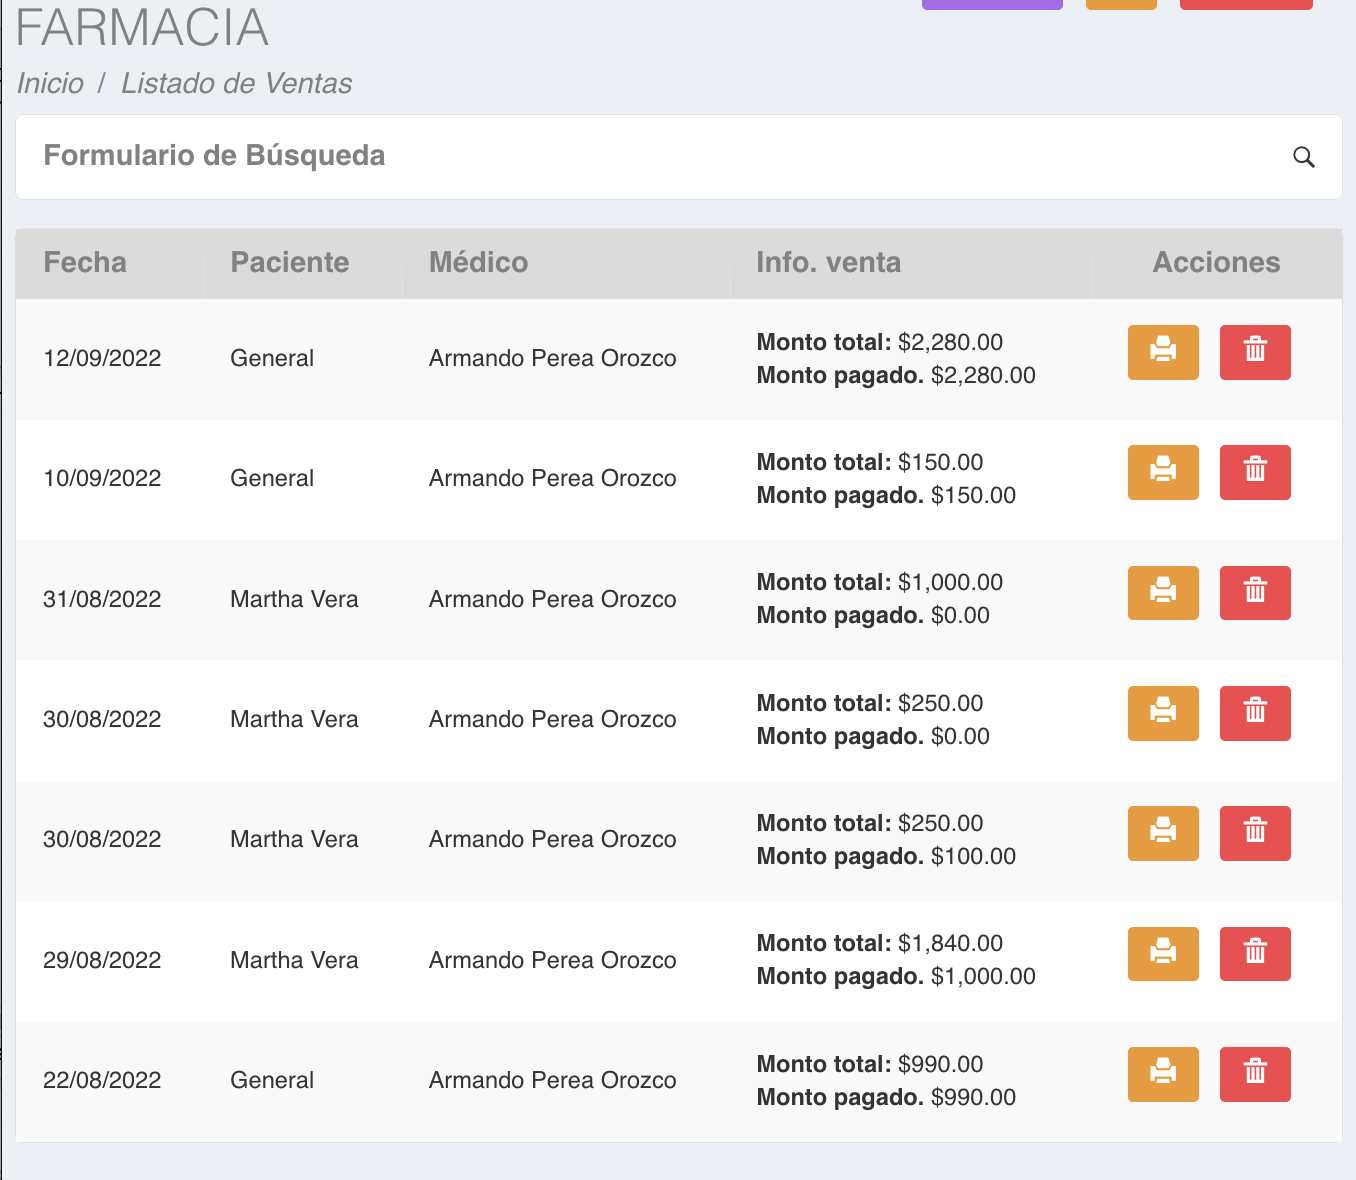Print the 10/09/2022 sale of $150.00
The image size is (1356, 1180).
click(1162, 472)
